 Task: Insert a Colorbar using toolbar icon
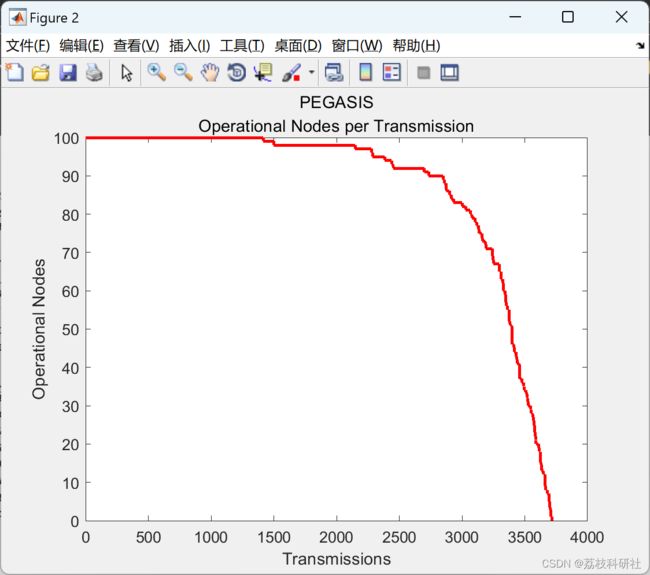point(365,73)
